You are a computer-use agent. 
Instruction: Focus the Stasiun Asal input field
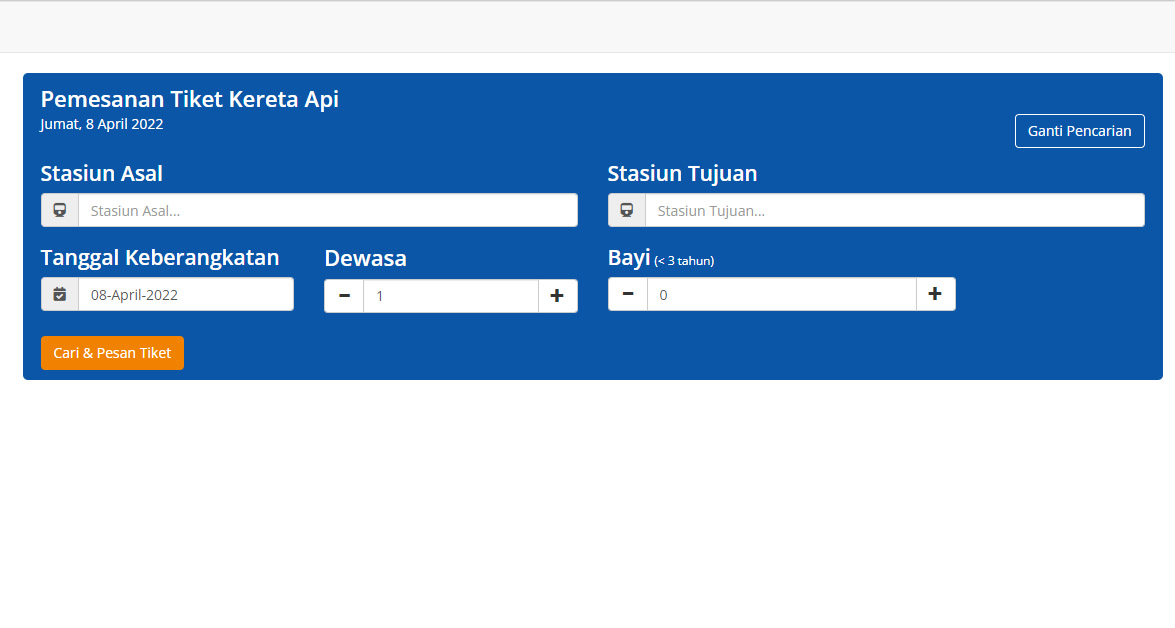(327, 210)
